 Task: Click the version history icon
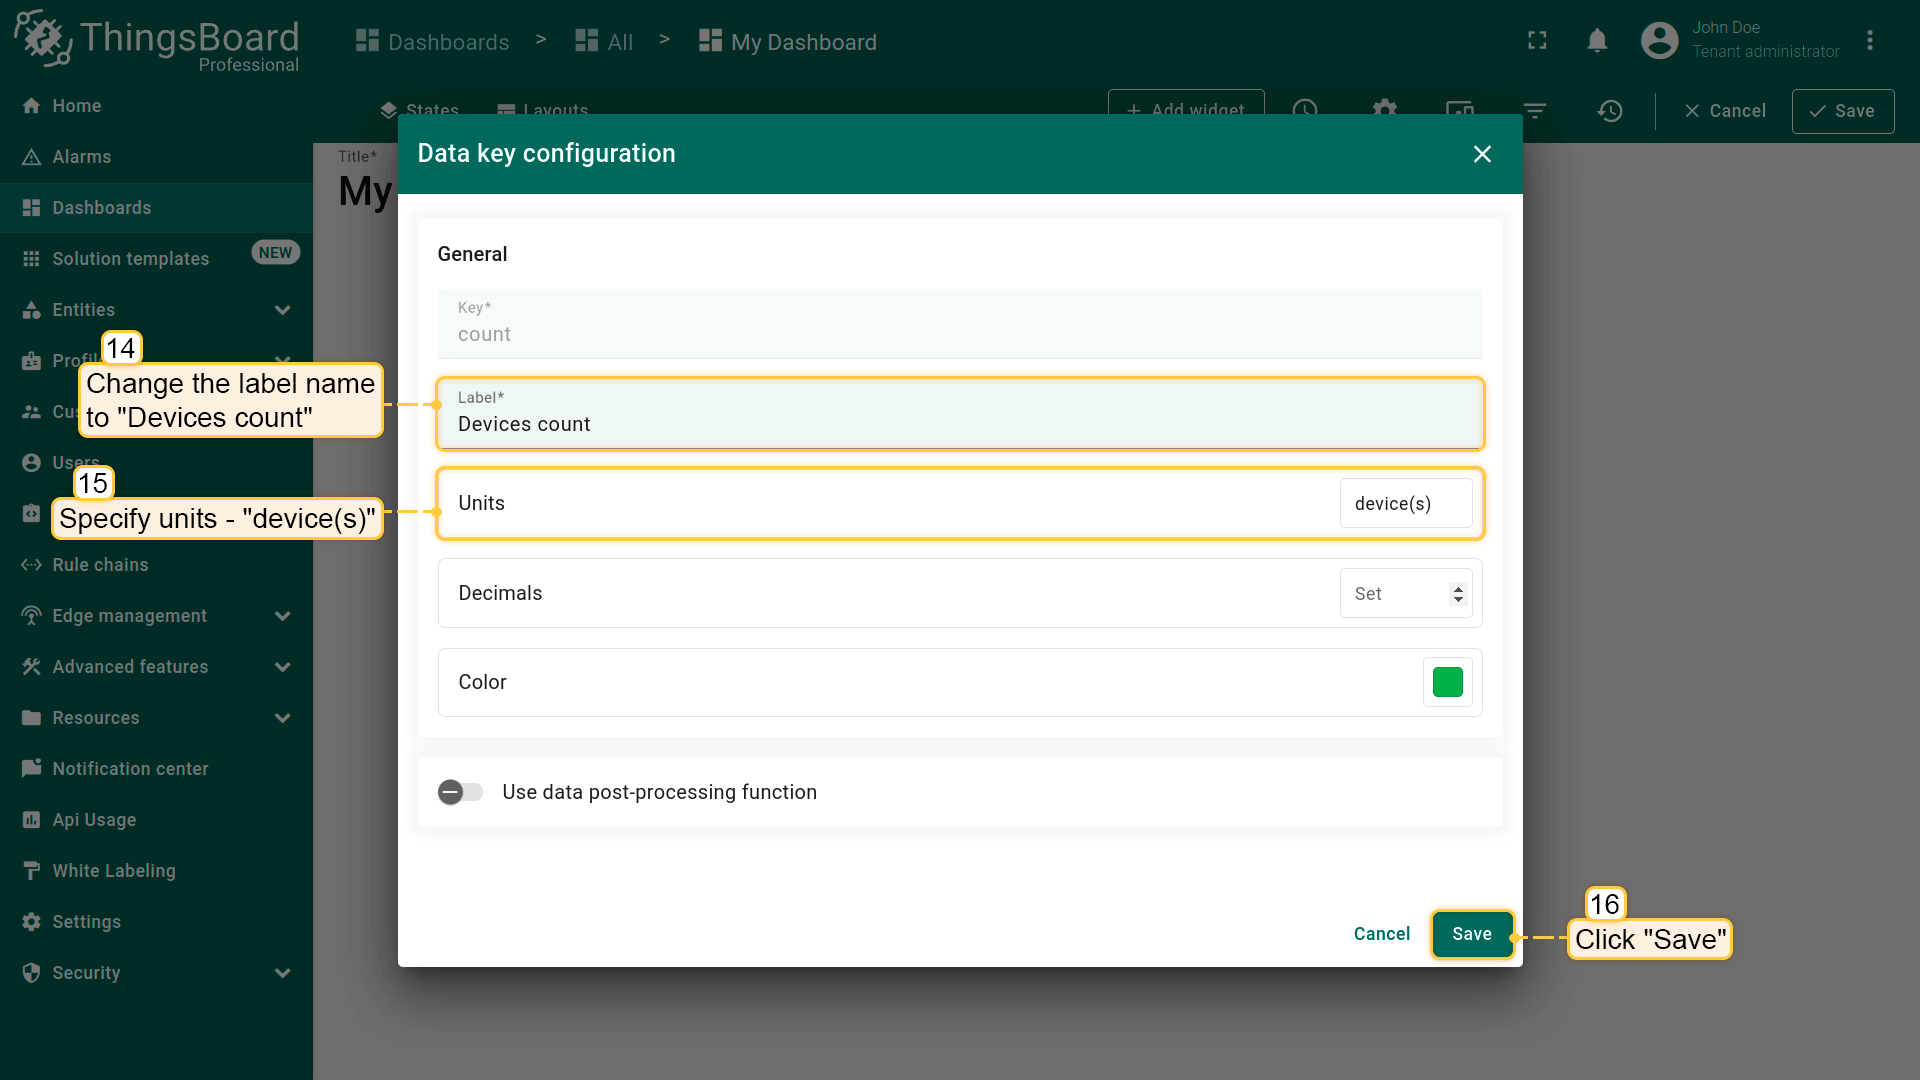coord(1610,111)
